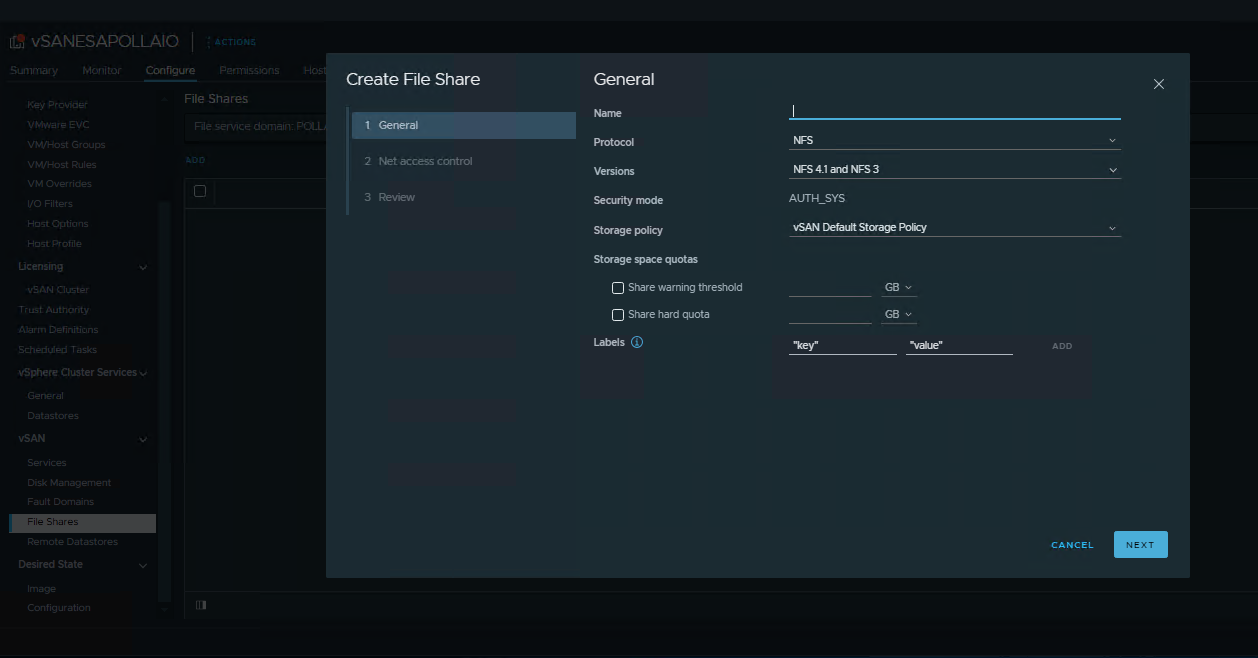Viewport: 1258px width, 658px height.
Task: Open VM Overrides in sidebar
Action: 59,184
